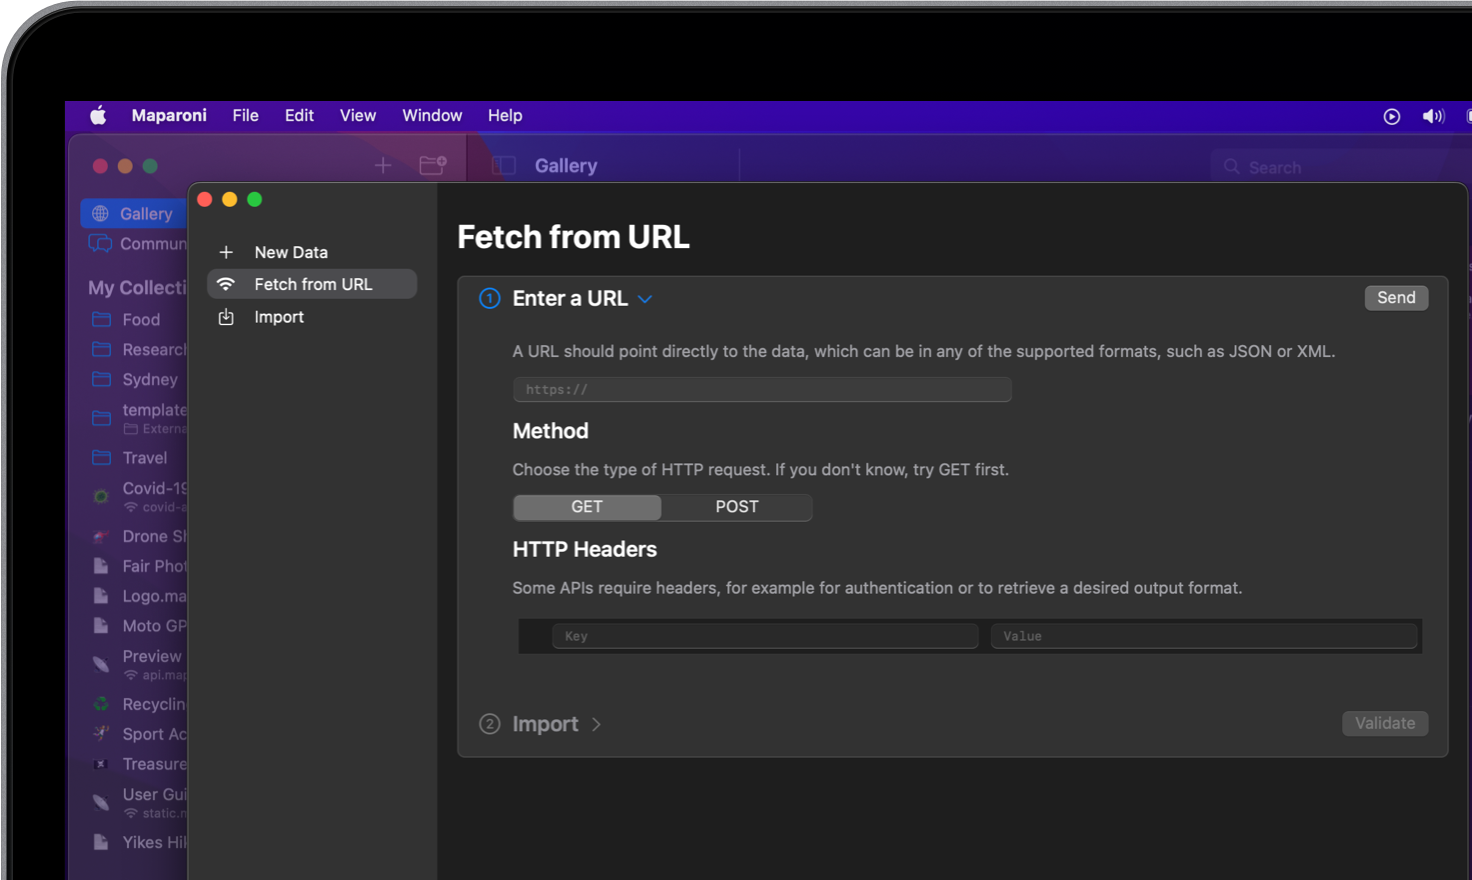Select the POST method
The width and height of the screenshot is (1472, 880).
(x=737, y=507)
